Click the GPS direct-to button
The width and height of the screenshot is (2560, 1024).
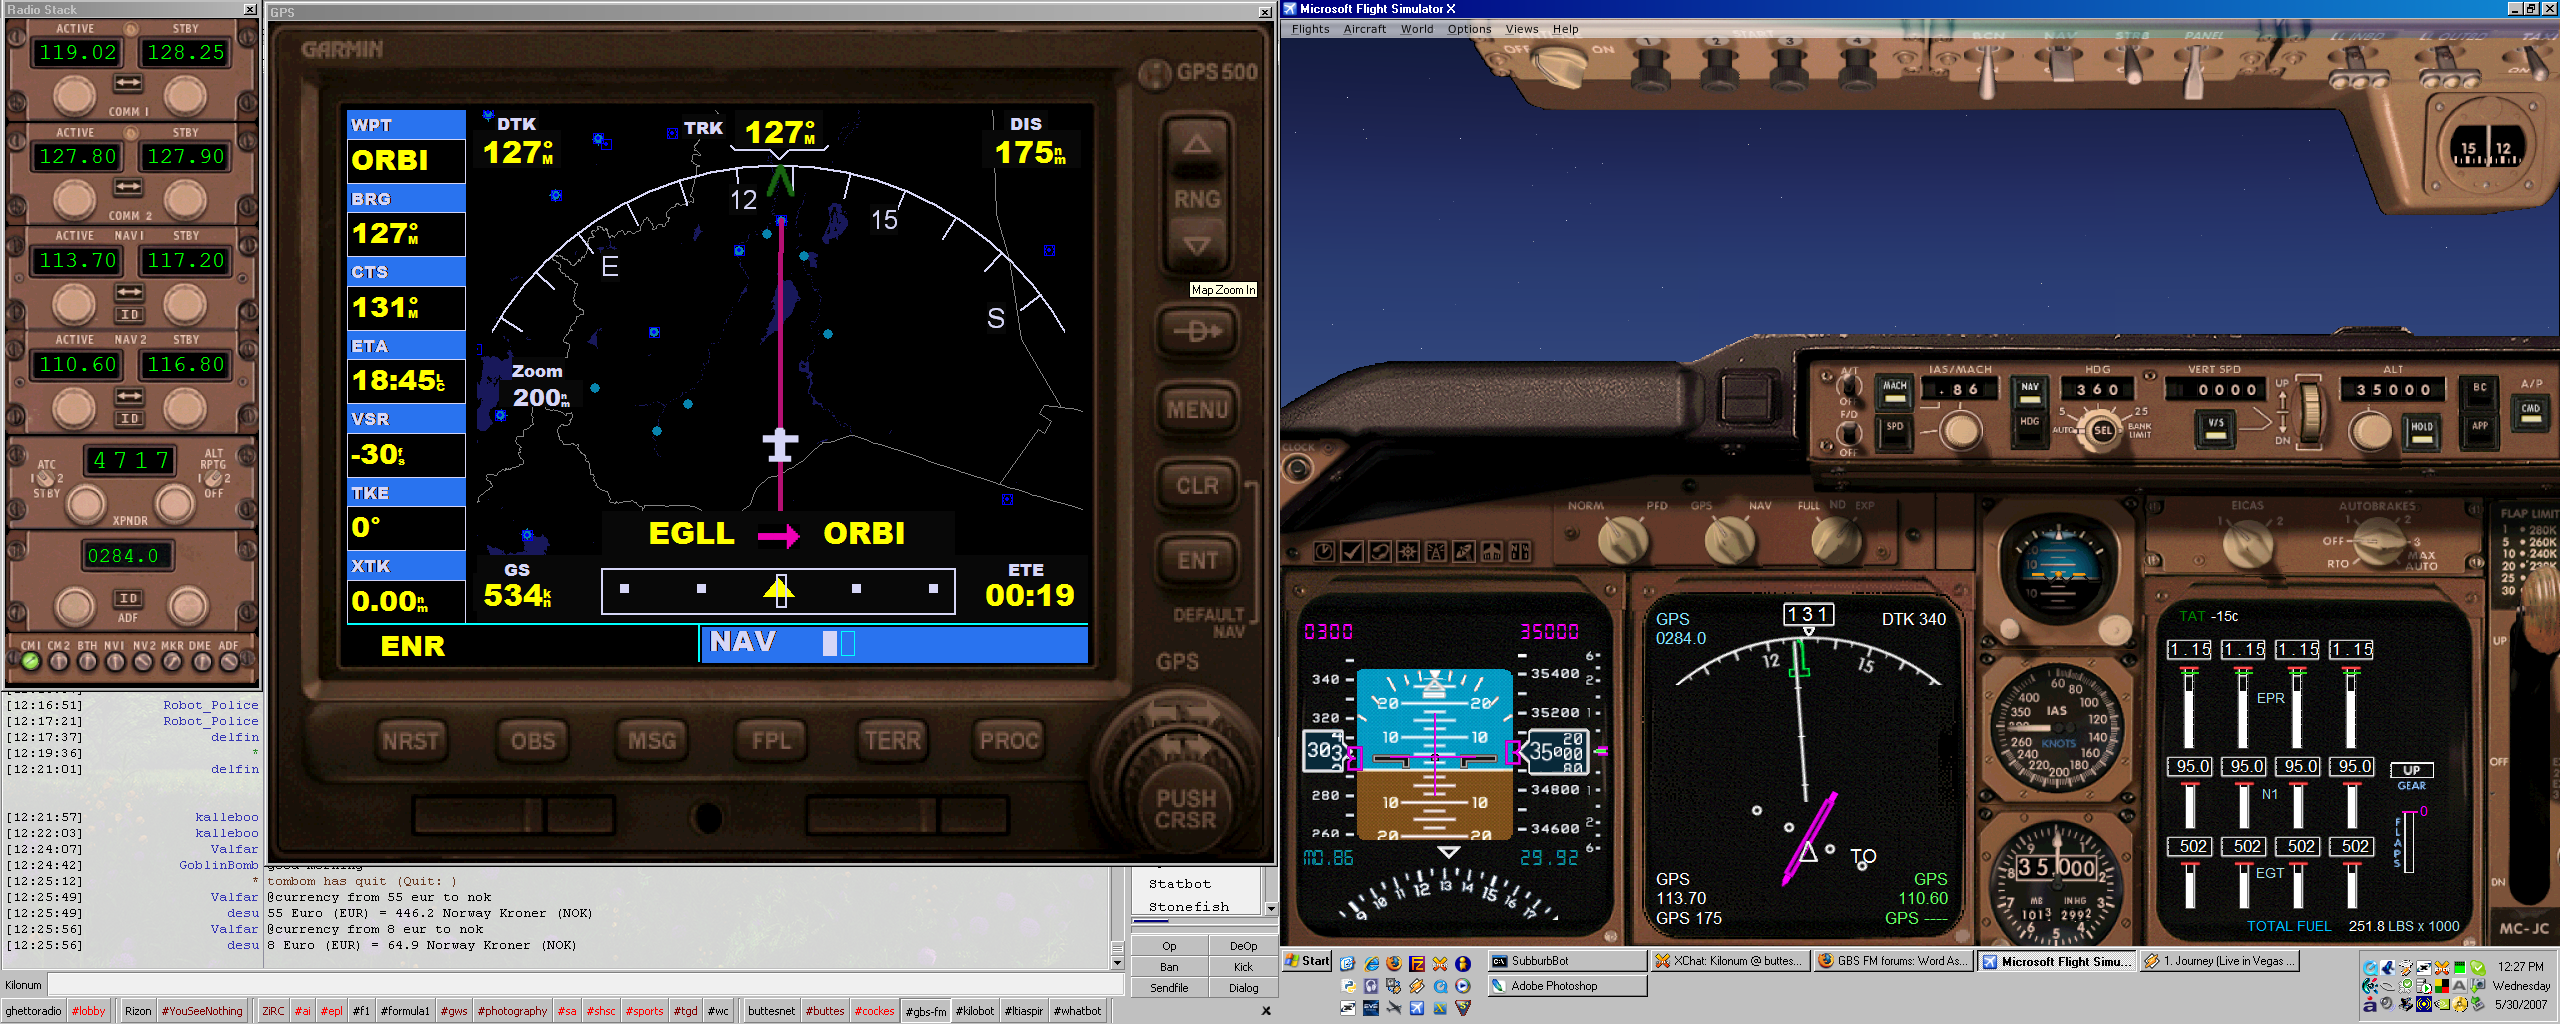(1197, 330)
